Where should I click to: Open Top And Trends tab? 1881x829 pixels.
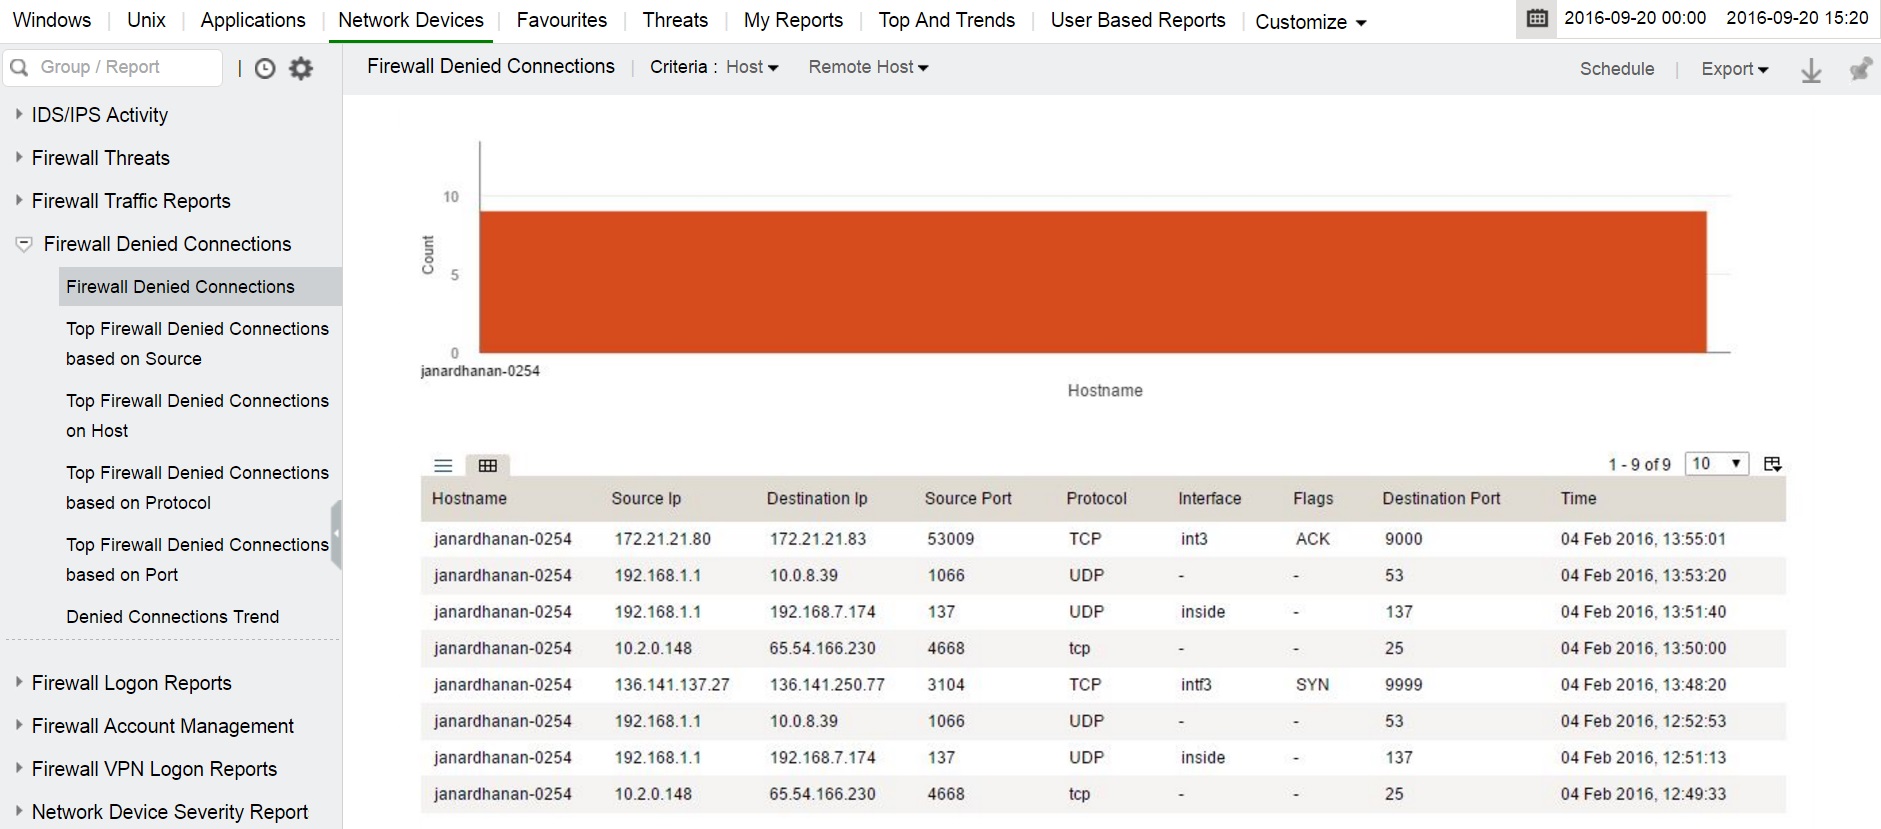tap(947, 20)
